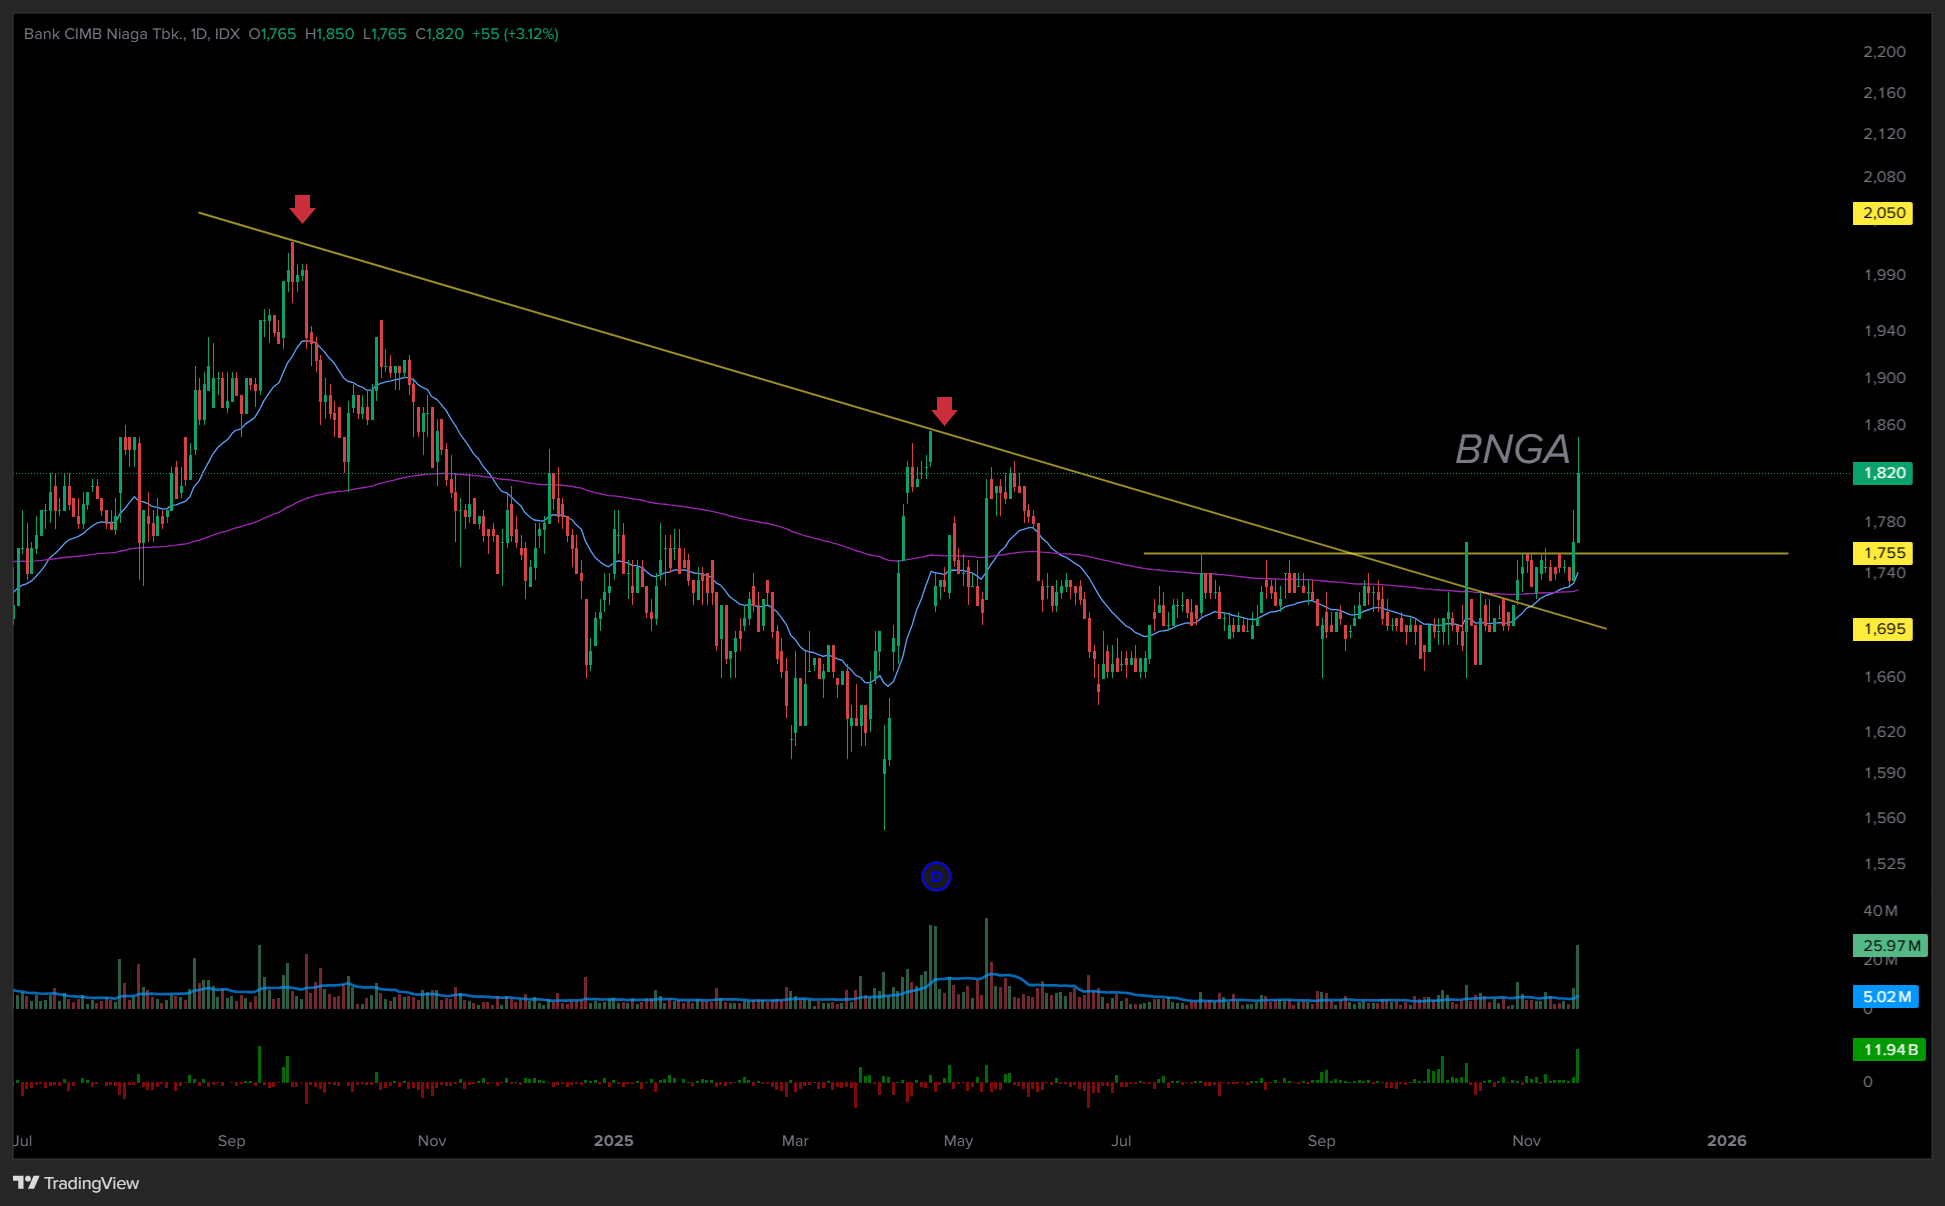Viewport: 1945px width, 1206px height.
Task: Click the TradingView wordmark text
Action: (91, 1183)
